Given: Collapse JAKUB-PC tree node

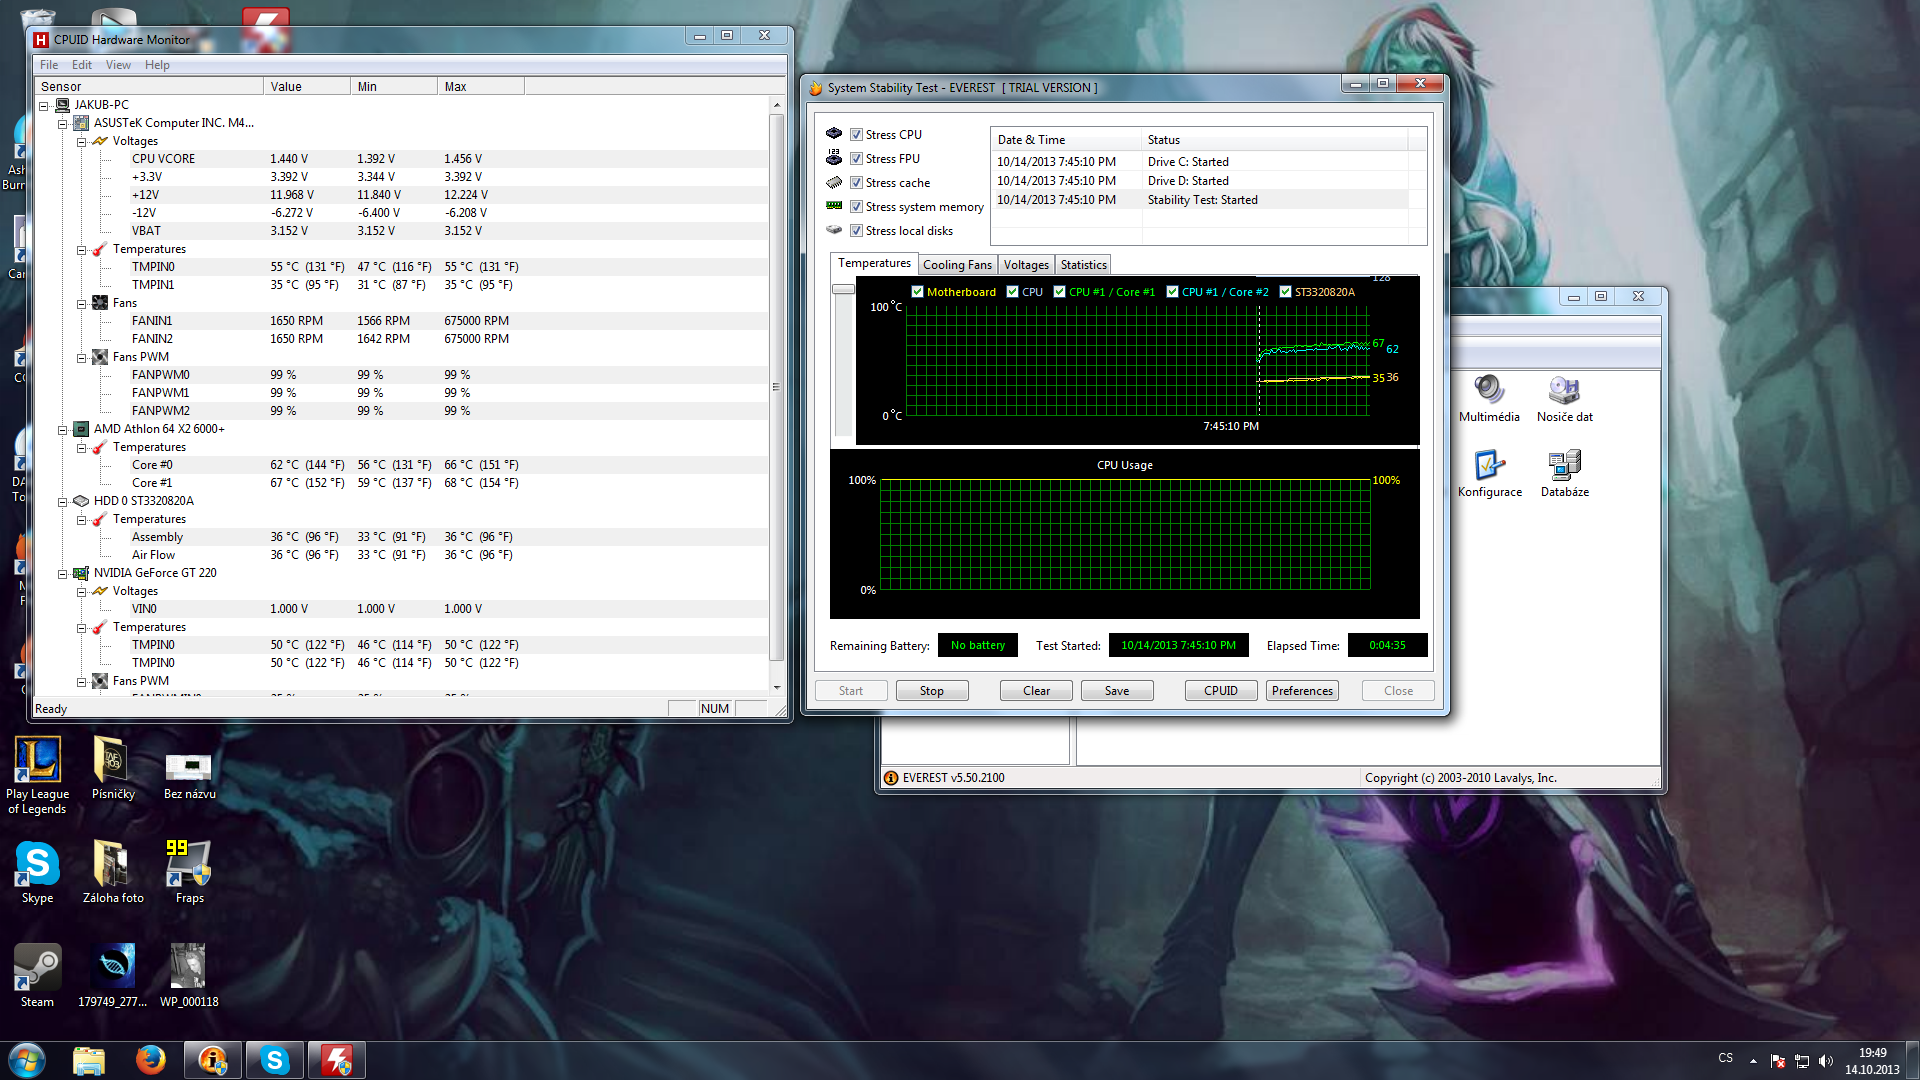Looking at the screenshot, I should click(x=44, y=106).
